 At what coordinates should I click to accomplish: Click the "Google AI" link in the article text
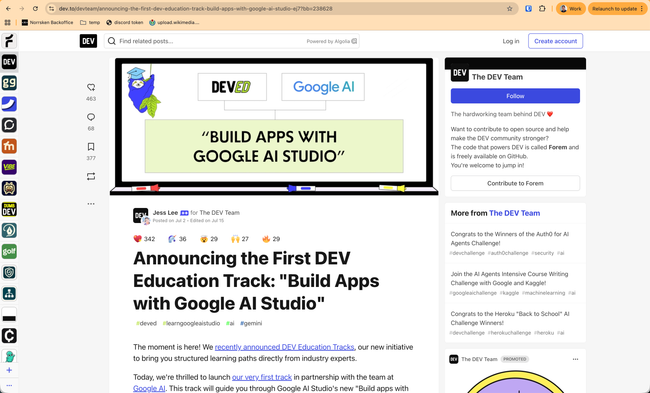tap(149, 388)
